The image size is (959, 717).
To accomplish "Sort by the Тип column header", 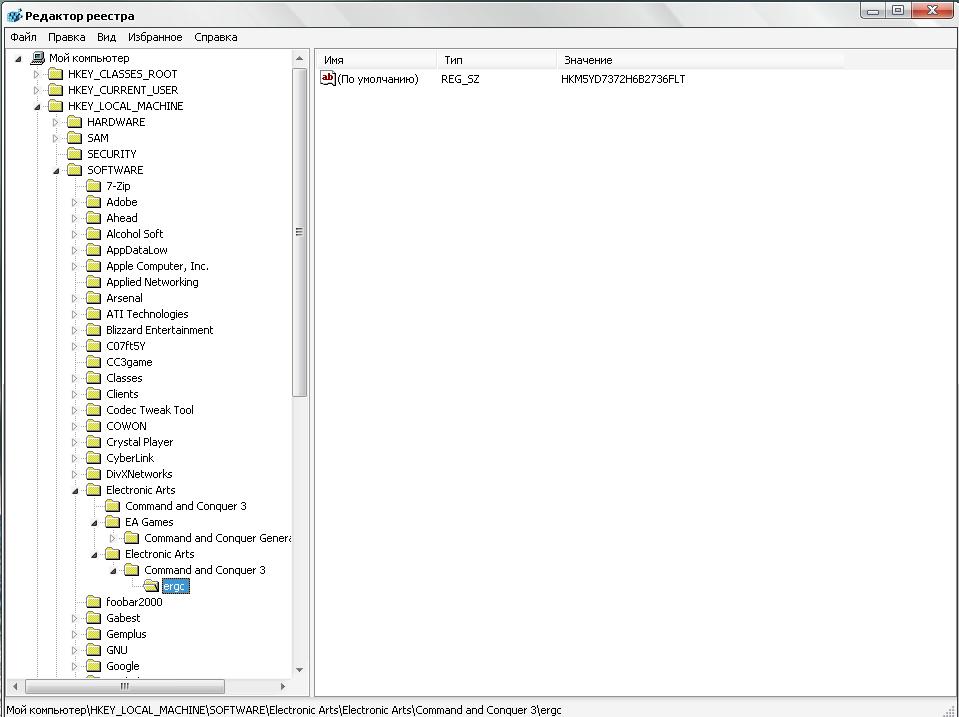I will click(496, 60).
